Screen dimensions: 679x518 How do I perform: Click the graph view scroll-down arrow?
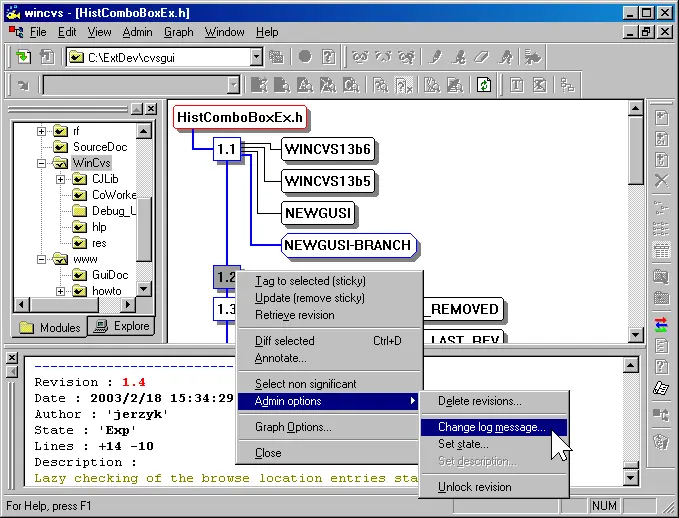(635, 334)
